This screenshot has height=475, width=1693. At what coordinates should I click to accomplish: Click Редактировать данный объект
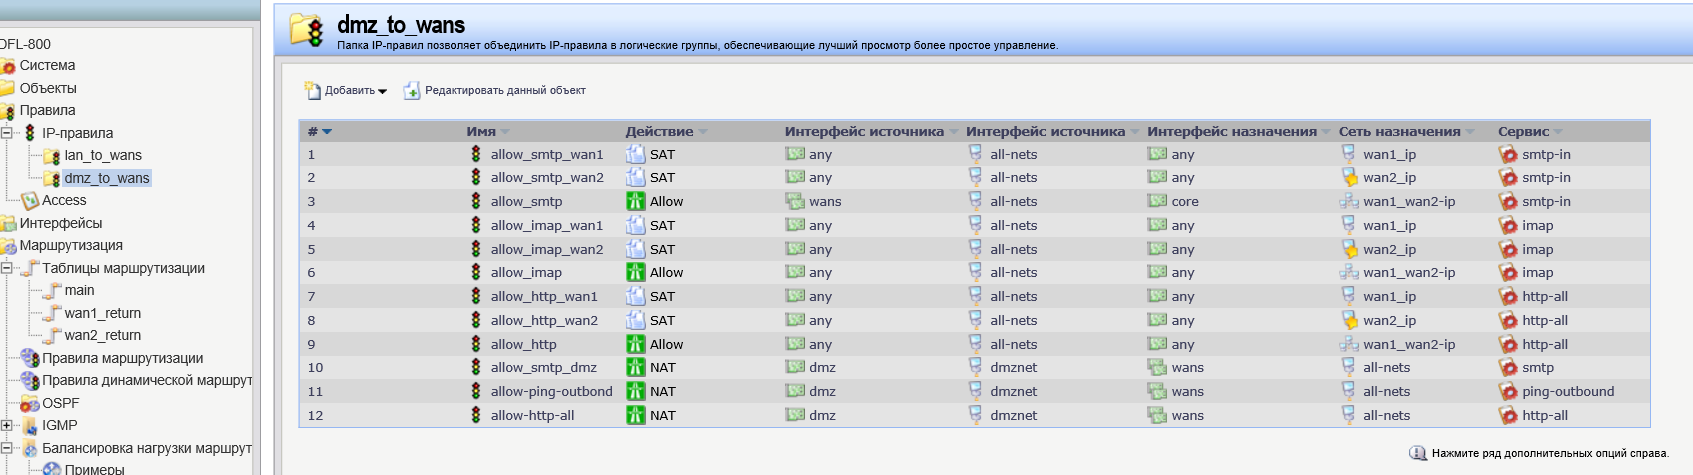pyautogui.click(x=495, y=90)
